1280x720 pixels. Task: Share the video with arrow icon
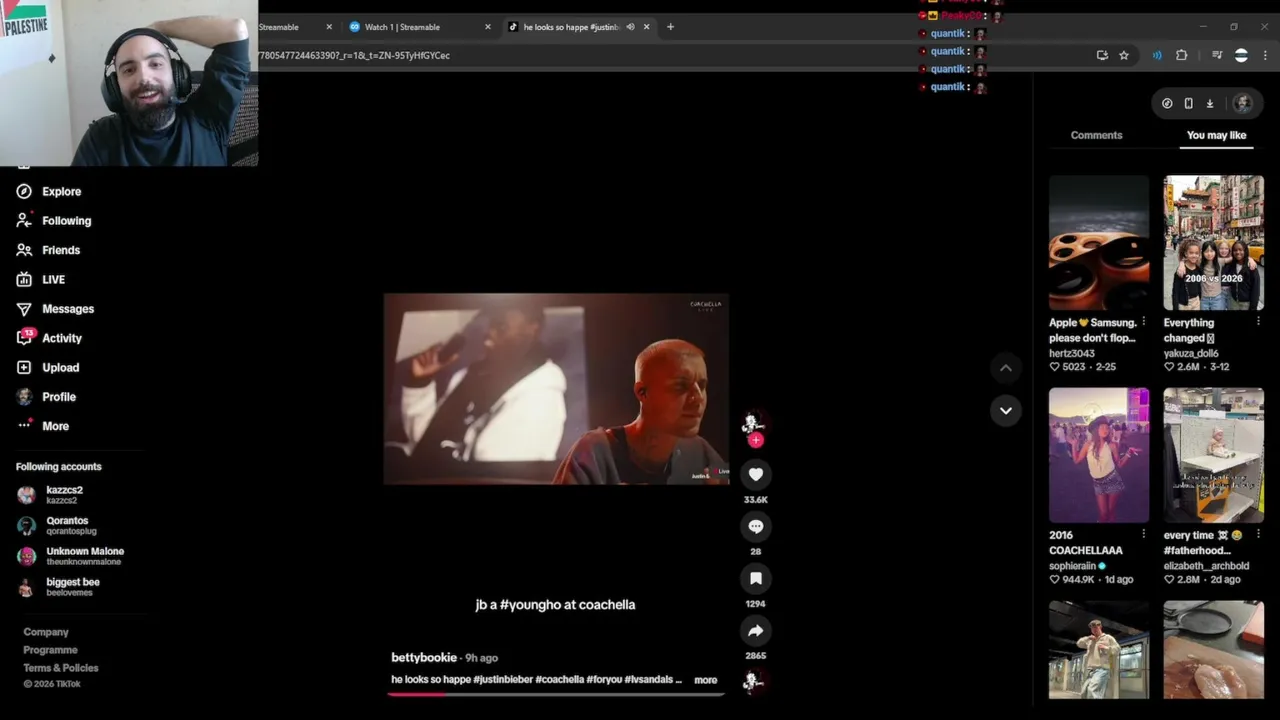pos(756,631)
